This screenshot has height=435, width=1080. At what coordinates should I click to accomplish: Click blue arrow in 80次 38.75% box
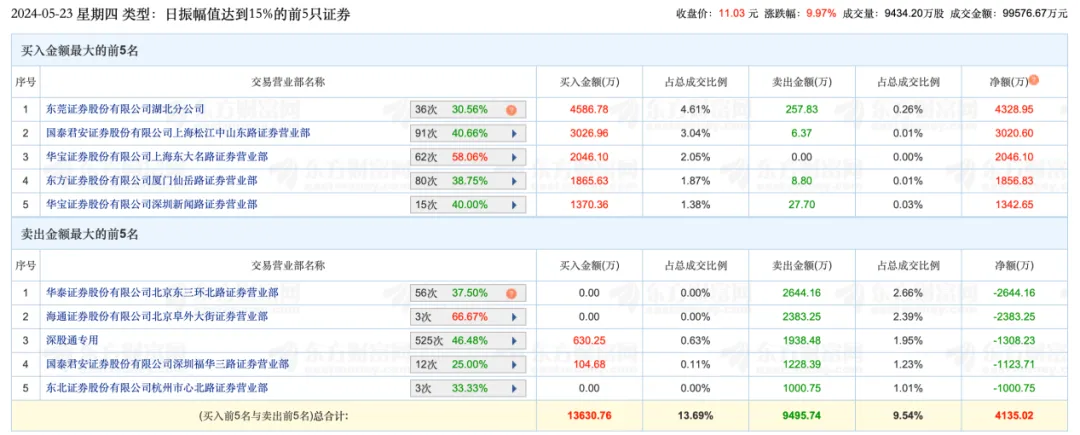(514, 181)
